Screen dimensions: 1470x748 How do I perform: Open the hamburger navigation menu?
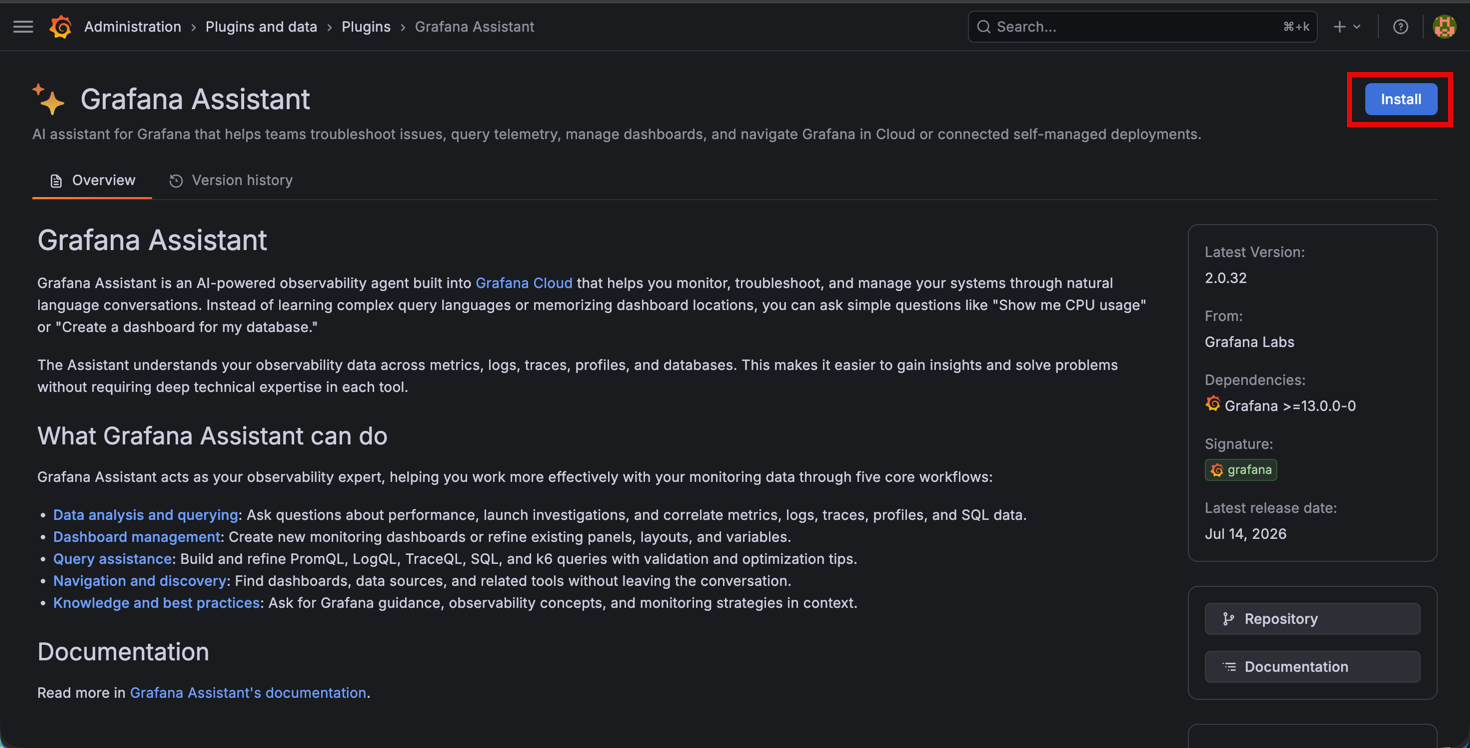(x=23, y=27)
